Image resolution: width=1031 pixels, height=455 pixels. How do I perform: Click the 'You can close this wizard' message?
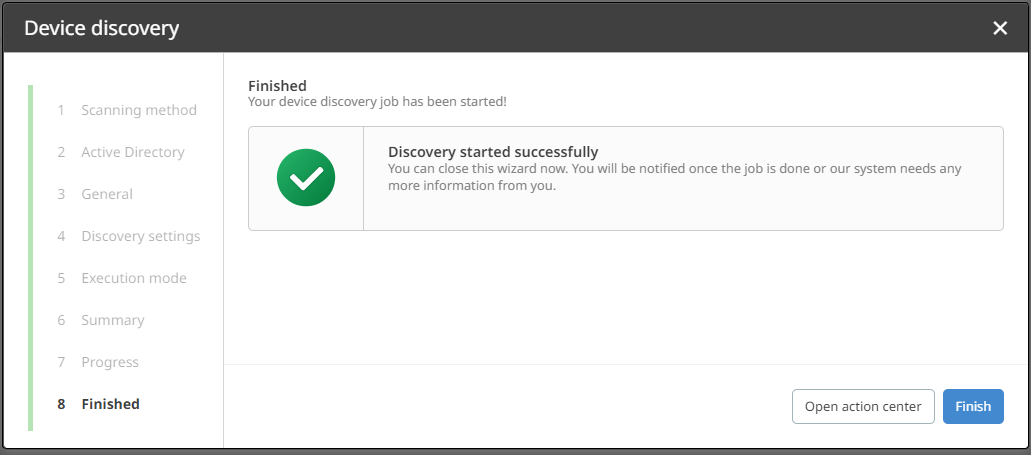pos(674,176)
